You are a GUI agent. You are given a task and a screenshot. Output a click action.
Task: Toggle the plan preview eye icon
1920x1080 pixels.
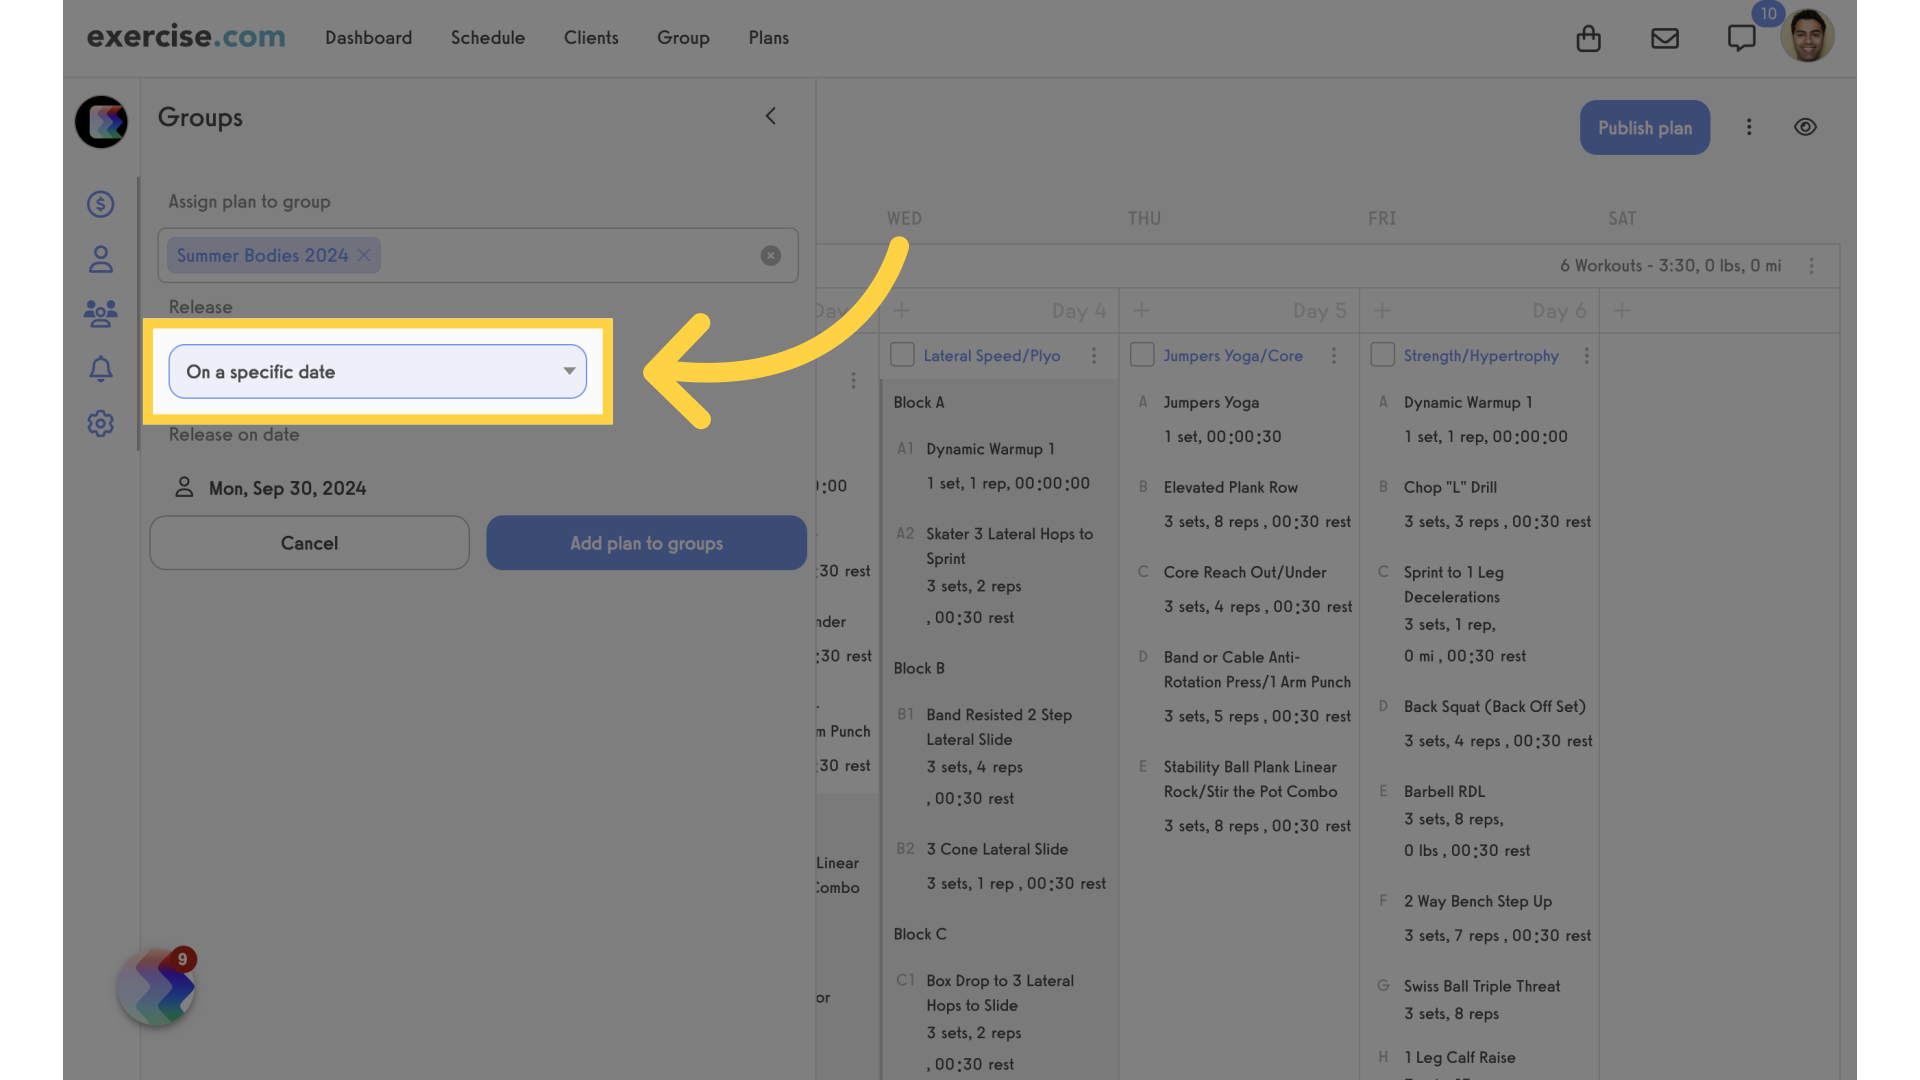click(1805, 127)
